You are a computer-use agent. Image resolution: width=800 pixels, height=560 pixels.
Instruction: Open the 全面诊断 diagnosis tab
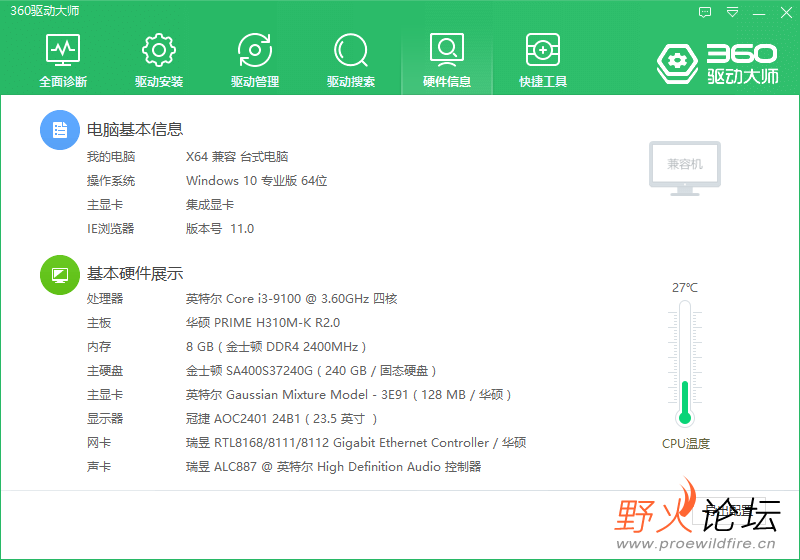pyautogui.click(x=63, y=60)
